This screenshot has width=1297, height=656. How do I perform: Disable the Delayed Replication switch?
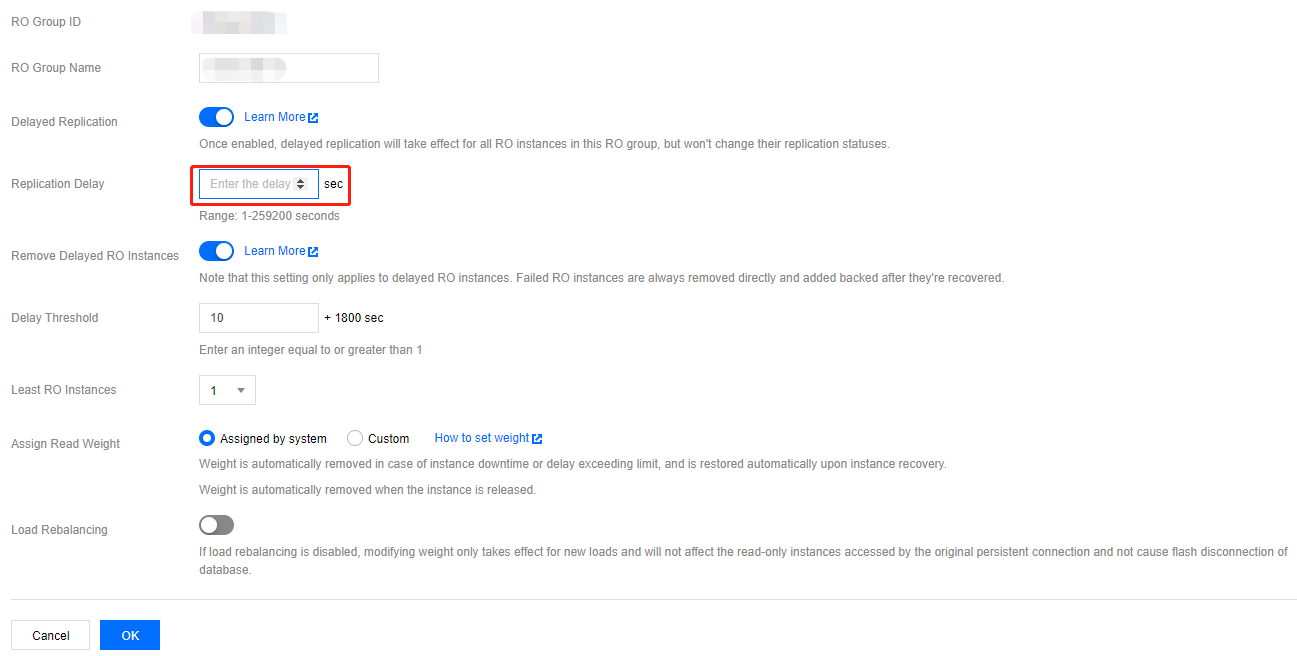click(216, 117)
